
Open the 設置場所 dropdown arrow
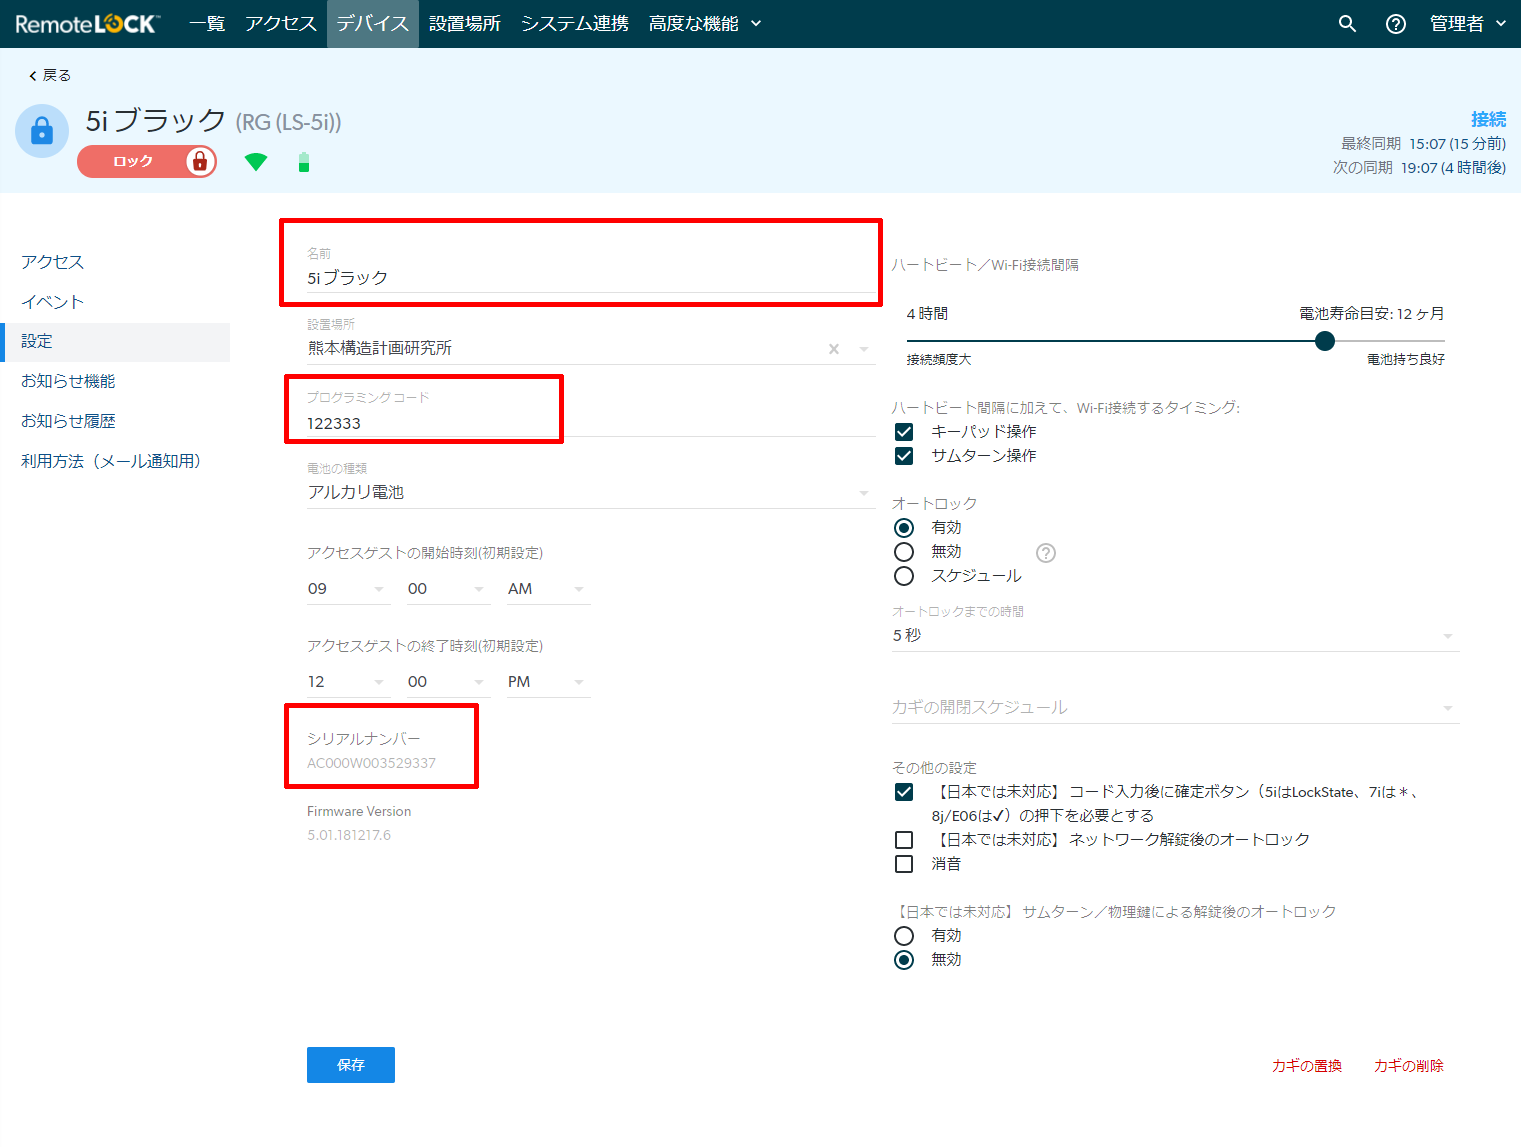[x=864, y=349]
